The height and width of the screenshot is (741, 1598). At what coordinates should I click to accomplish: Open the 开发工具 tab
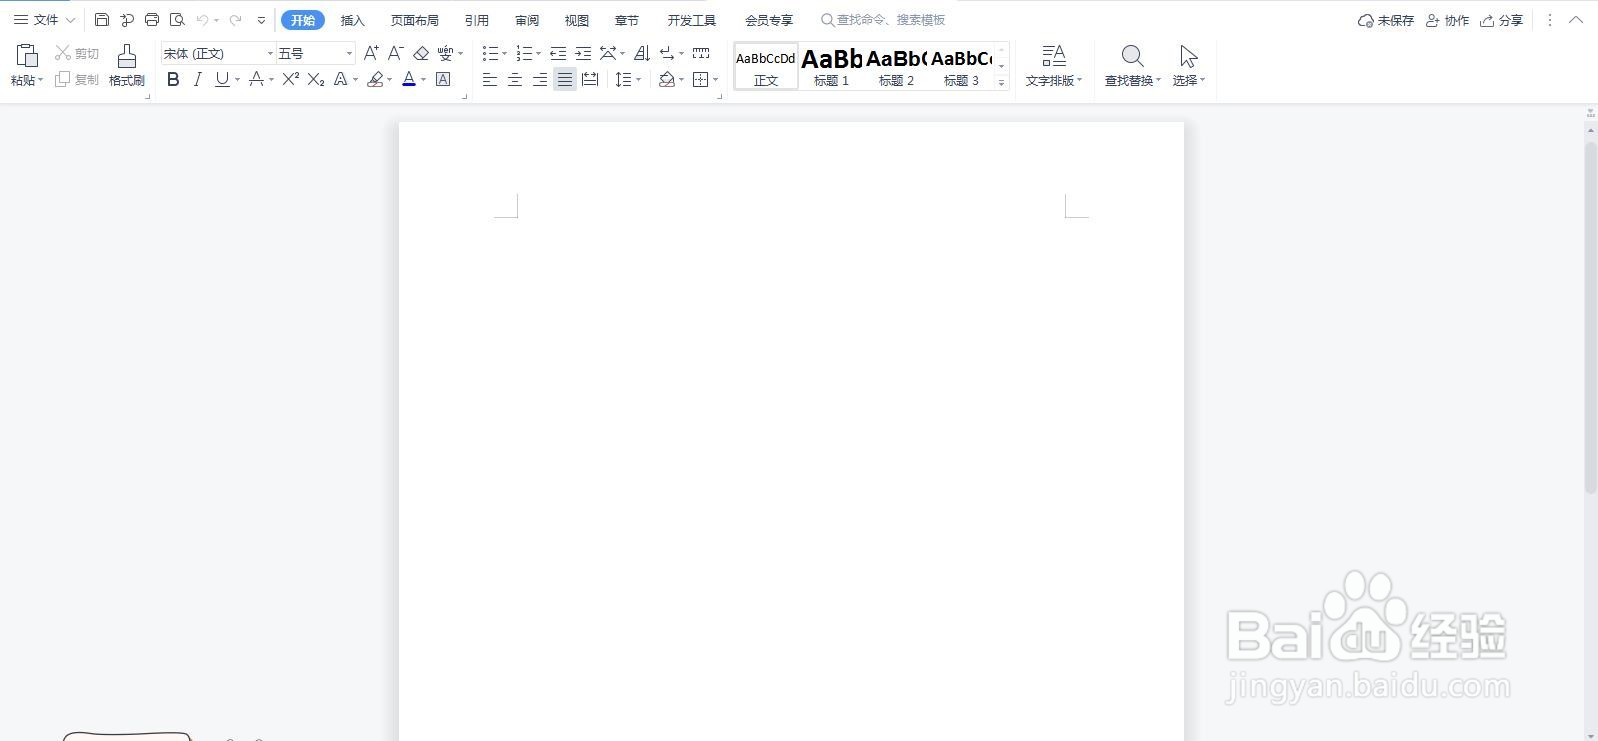[692, 20]
